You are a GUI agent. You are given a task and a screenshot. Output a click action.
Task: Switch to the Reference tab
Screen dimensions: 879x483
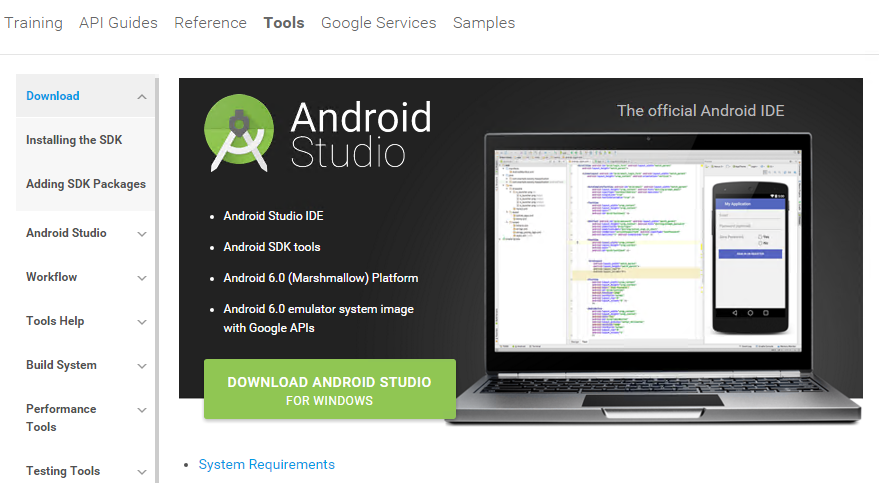pyautogui.click(x=210, y=22)
